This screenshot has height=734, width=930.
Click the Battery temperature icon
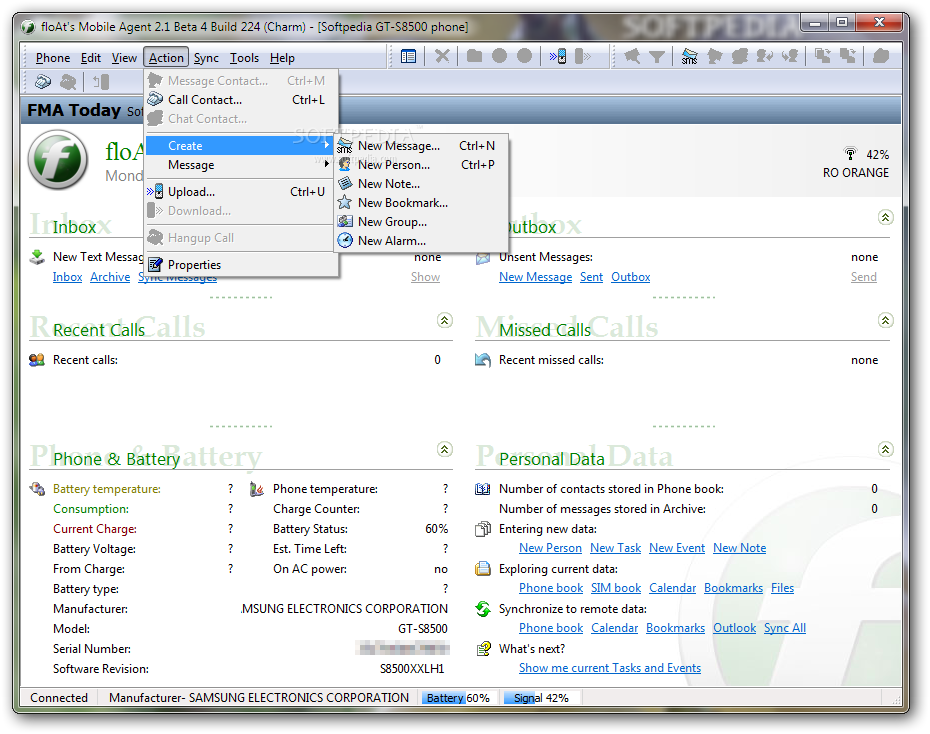tap(37, 489)
